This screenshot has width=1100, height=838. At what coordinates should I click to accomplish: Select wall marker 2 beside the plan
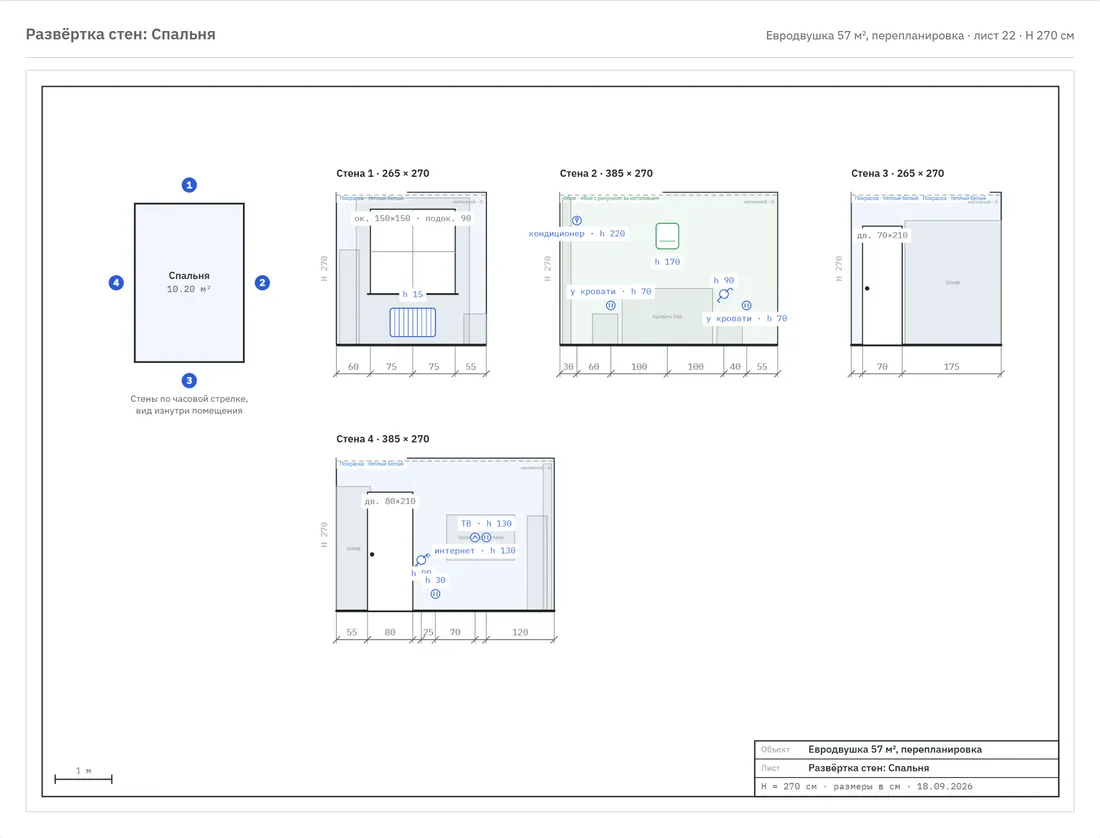tap(262, 283)
